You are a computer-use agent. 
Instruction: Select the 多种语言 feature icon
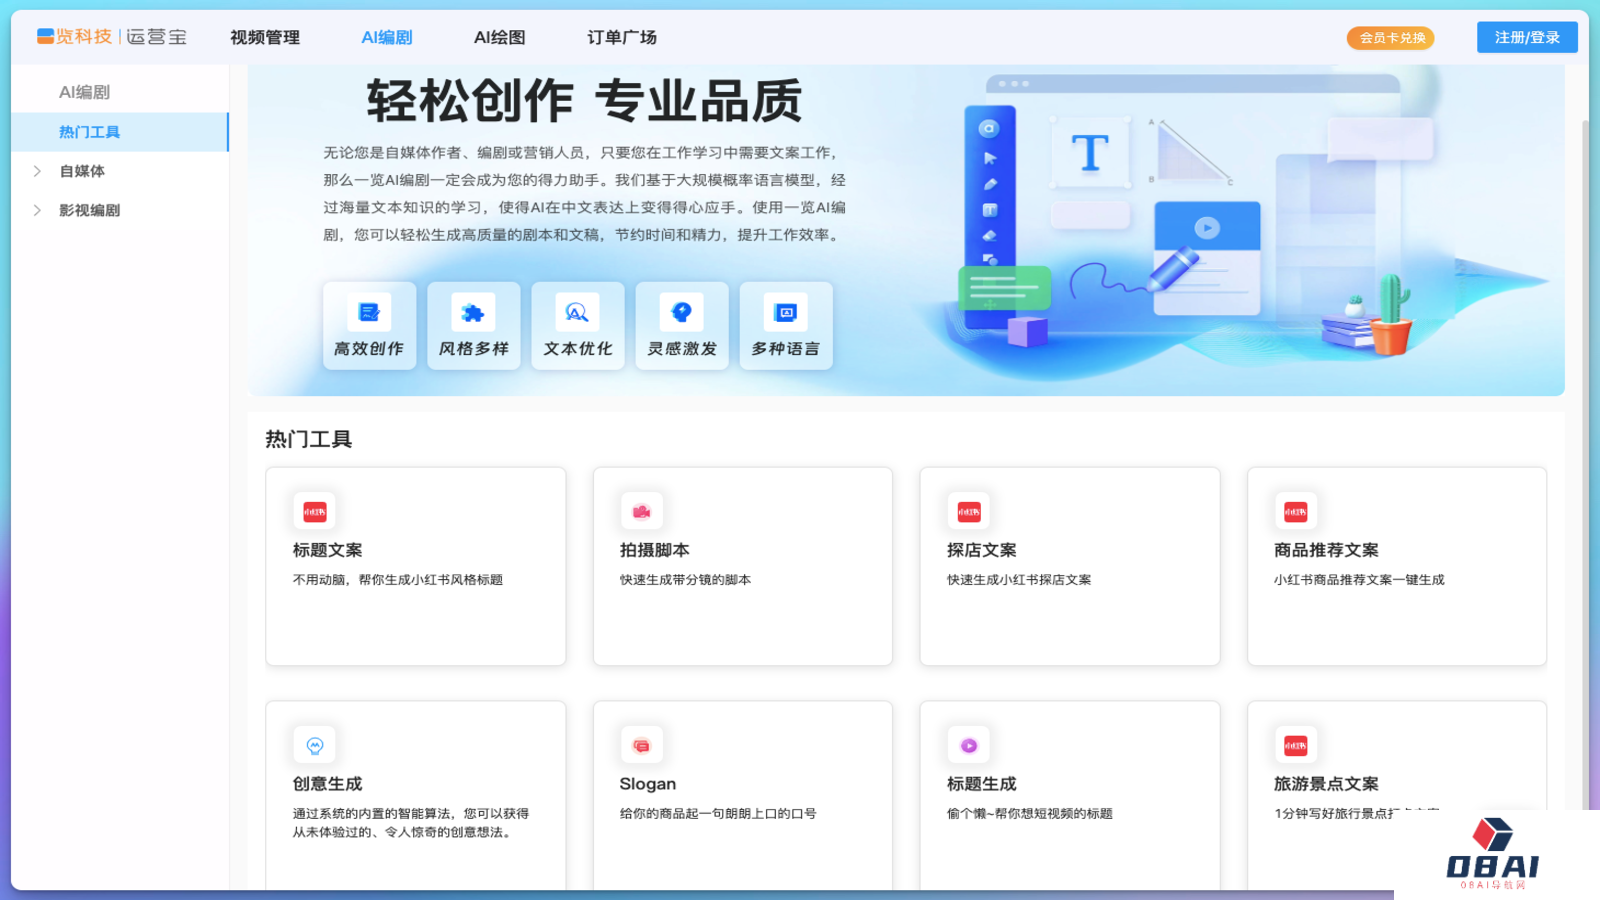coord(785,311)
